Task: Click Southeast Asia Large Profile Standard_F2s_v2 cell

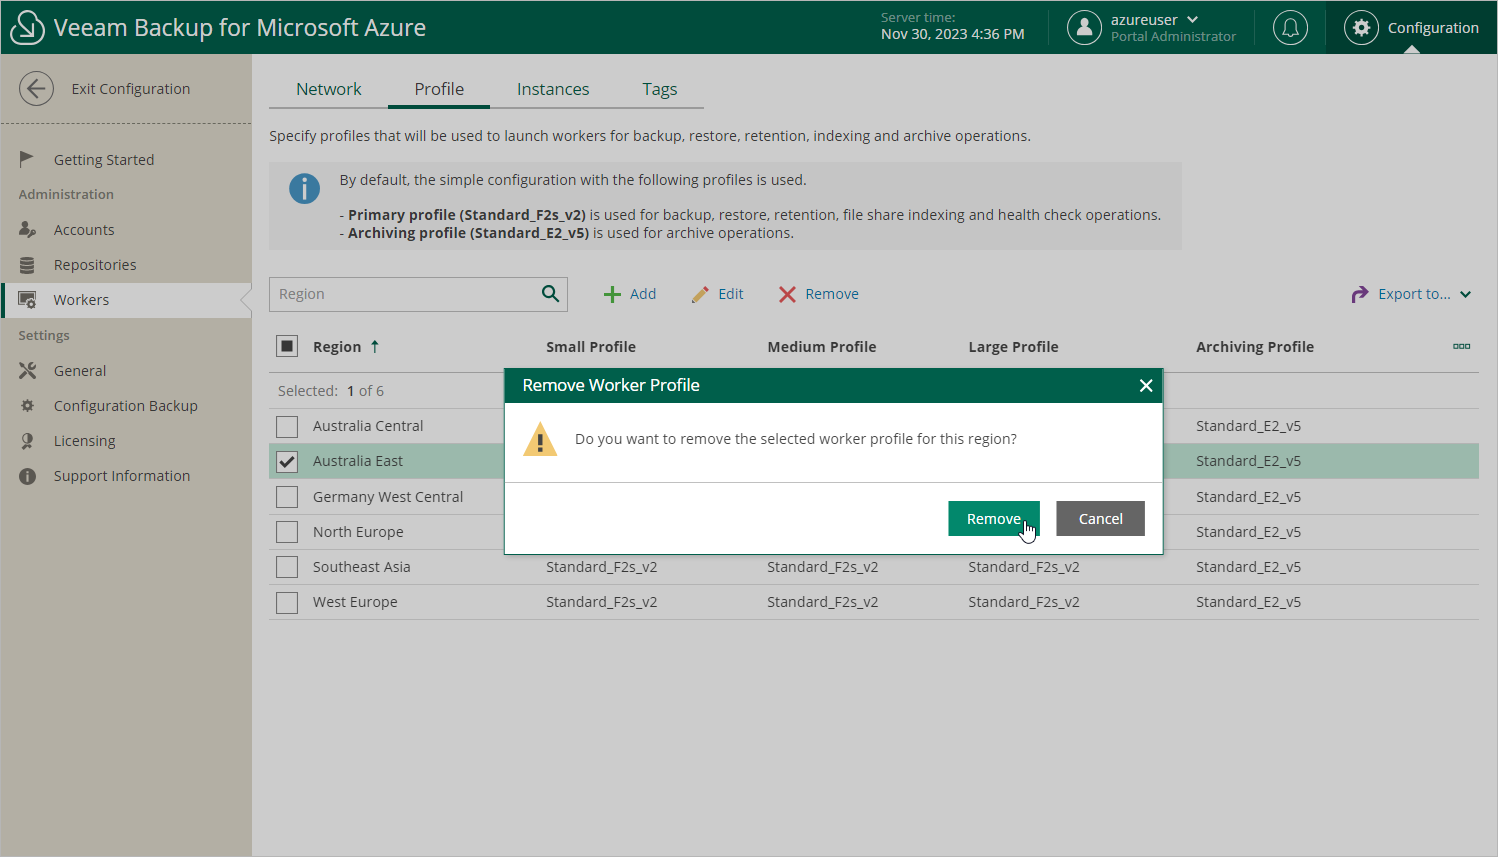Action: [1024, 567]
